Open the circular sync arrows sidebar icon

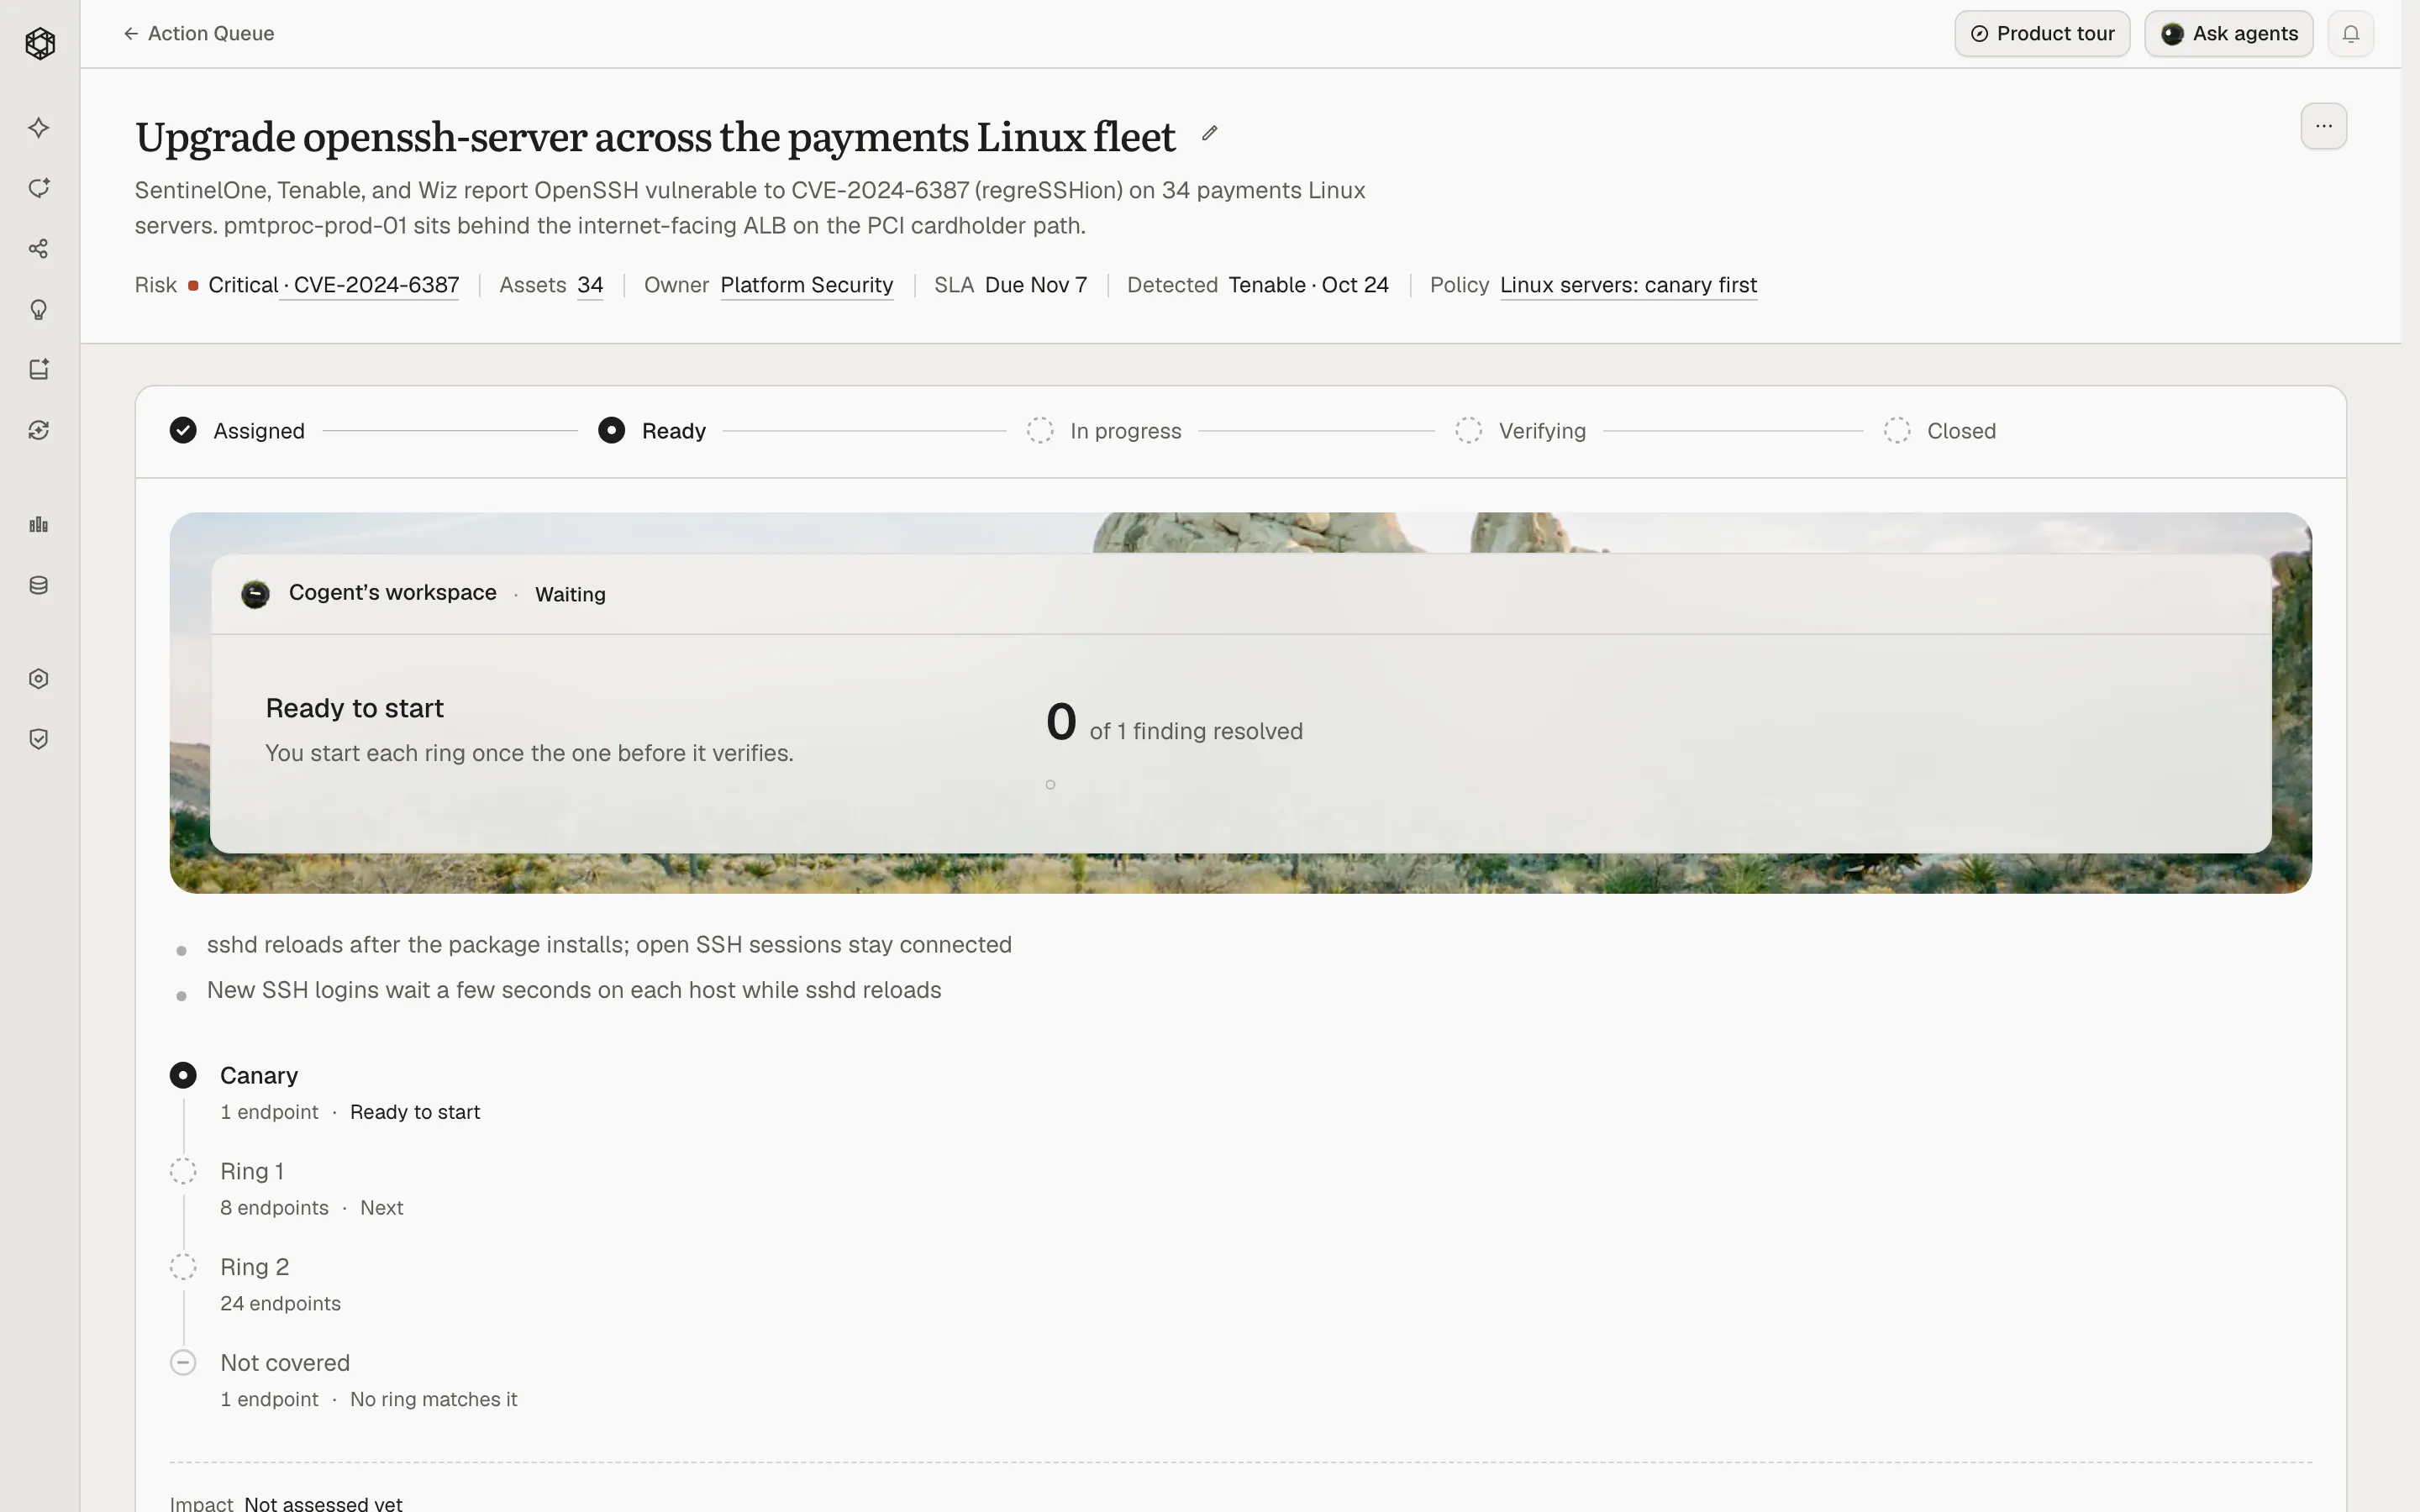pos(39,430)
